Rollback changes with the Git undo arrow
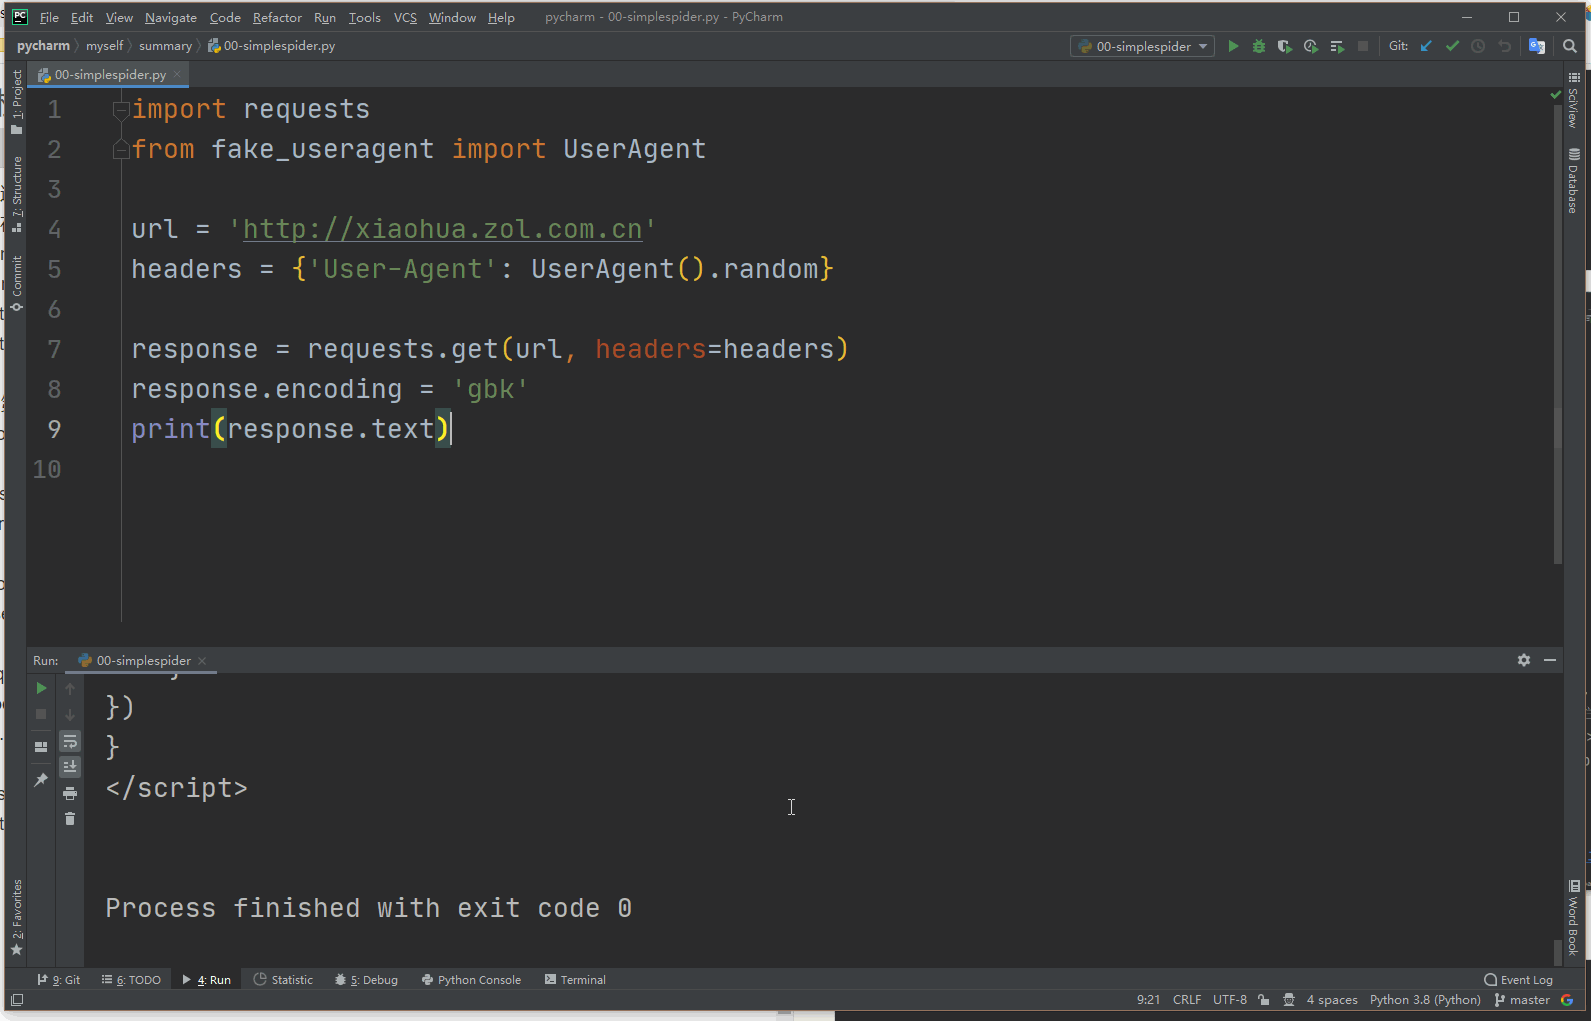The height and width of the screenshot is (1021, 1591). click(1504, 46)
